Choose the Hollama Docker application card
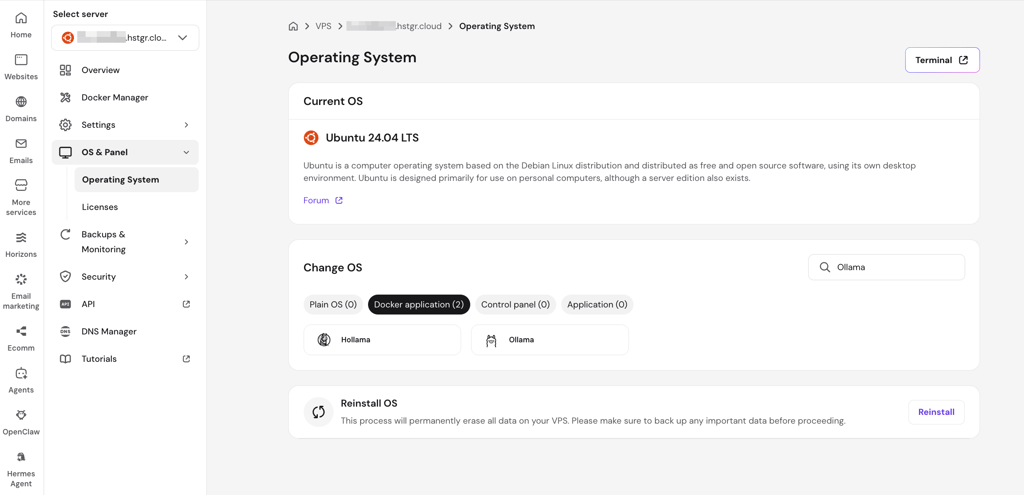This screenshot has width=1024, height=495. [x=383, y=340]
